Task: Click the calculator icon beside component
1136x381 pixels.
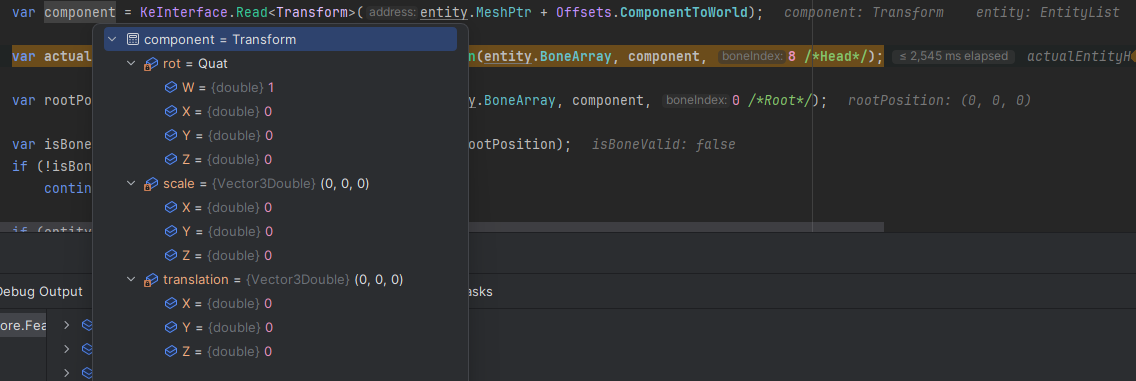Action: pyautogui.click(x=133, y=39)
